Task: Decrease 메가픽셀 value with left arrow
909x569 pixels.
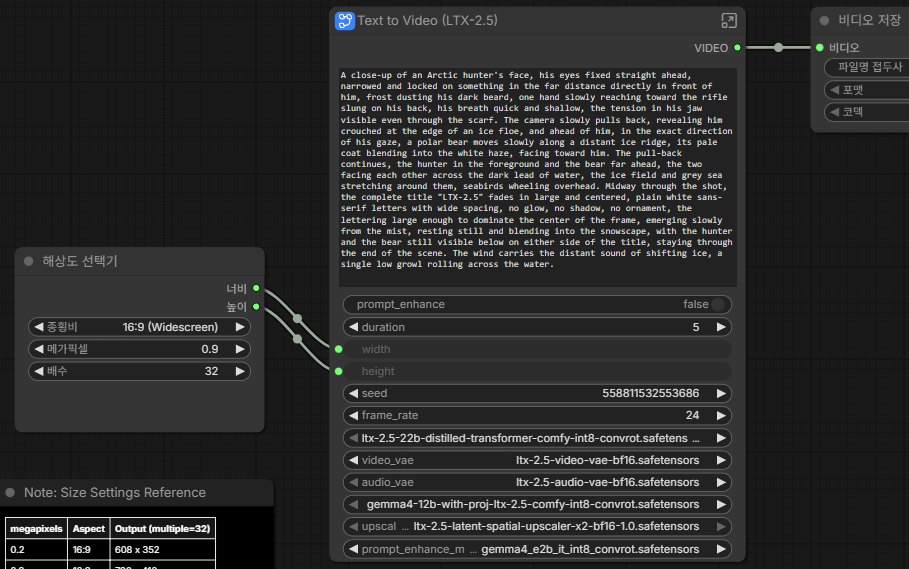Action: (38, 349)
